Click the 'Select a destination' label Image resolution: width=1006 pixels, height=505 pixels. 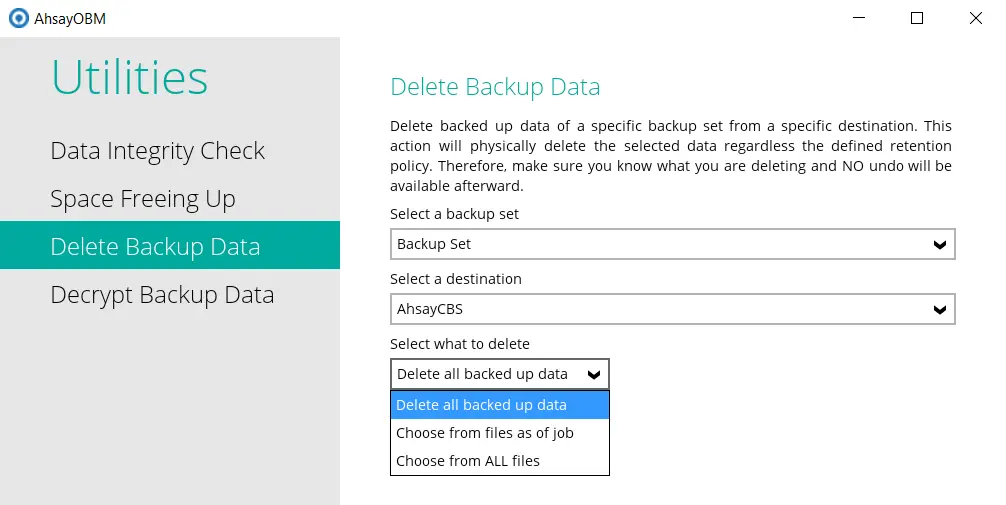[x=456, y=279]
